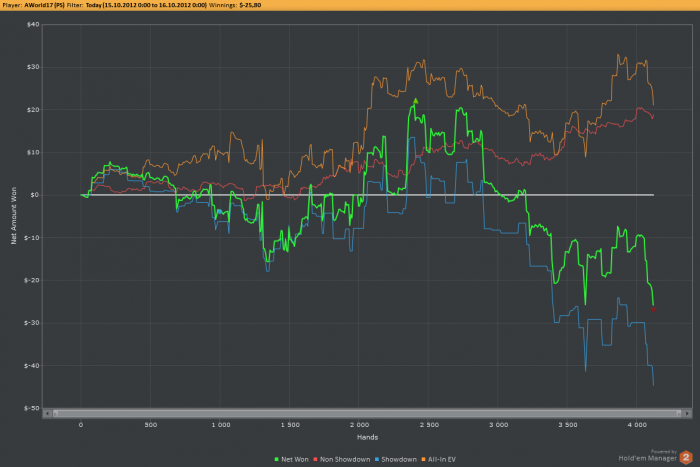Click the $-30 y-axis label
The width and height of the screenshot is (700, 467).
coord(32,323)
